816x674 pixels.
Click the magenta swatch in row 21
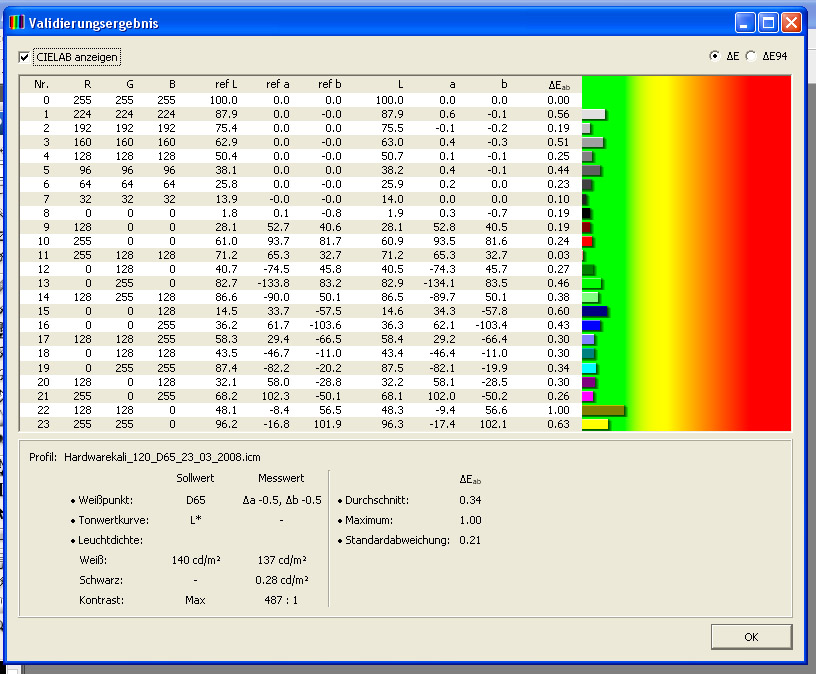(588, 396)
